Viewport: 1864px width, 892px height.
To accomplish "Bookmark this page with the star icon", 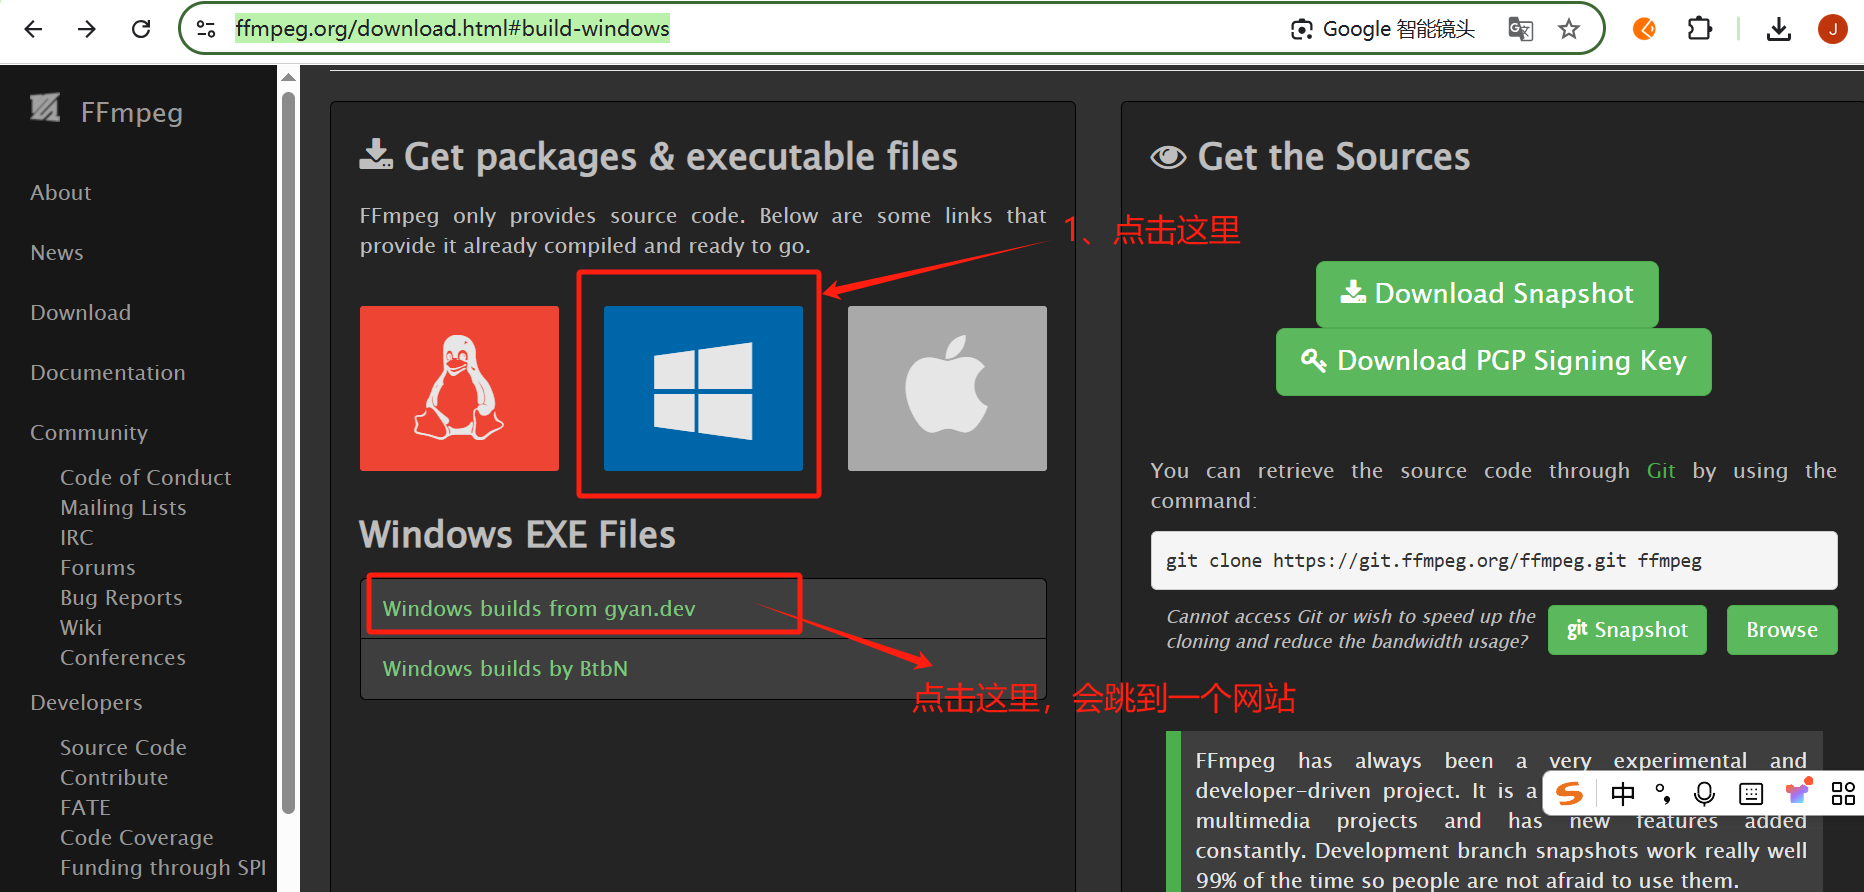I will click(1569, 29).
